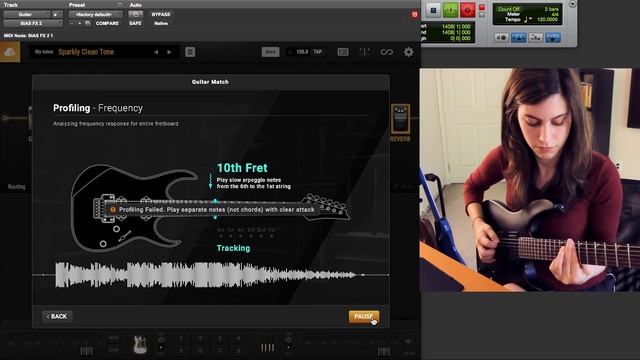Image resolution: width=640 pixels, height=360 pixels.
Task: Toggle the Hack button in top bar
Action: point(270,52)
